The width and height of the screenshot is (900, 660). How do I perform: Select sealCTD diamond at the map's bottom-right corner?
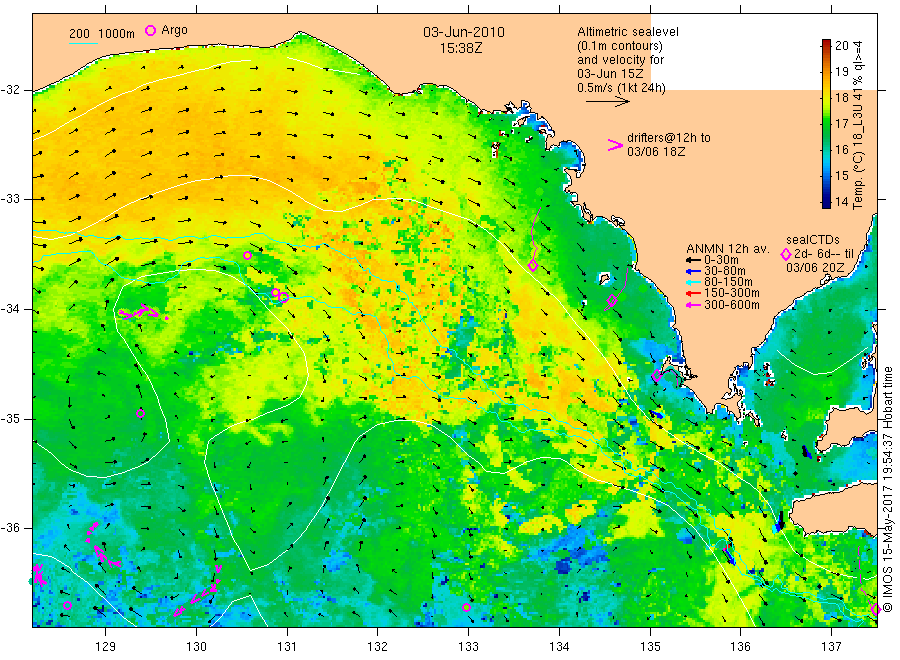(875, 609)
